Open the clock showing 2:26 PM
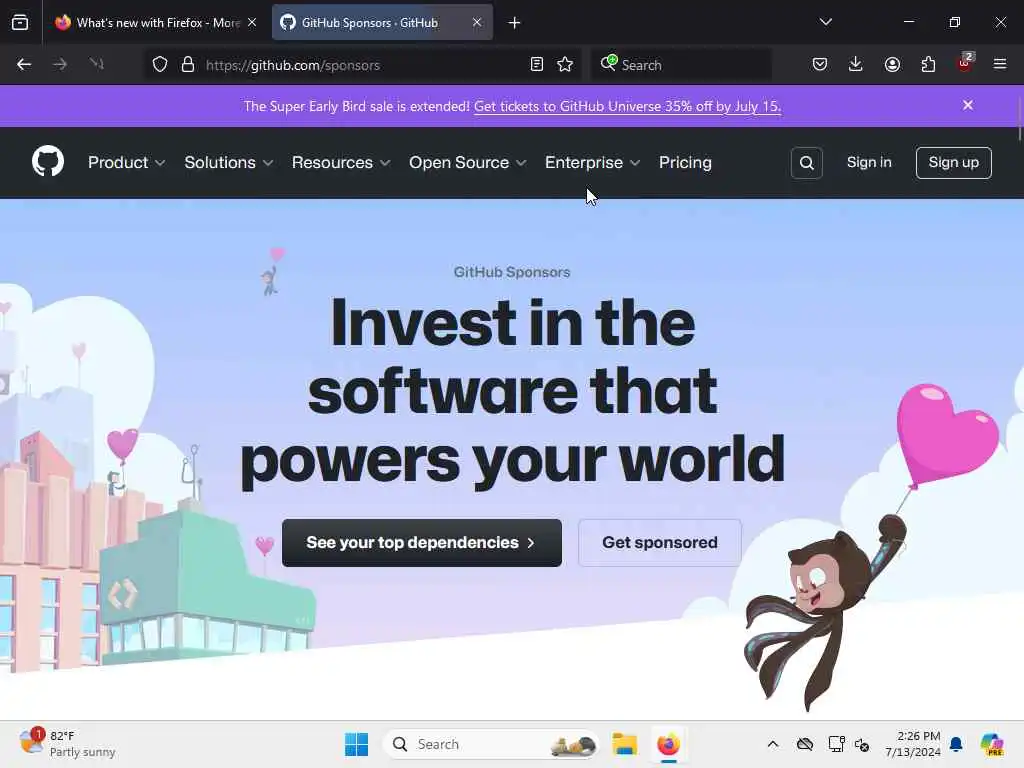The height and width of the screenshot is (768, 1024). (x=912, y=744)
